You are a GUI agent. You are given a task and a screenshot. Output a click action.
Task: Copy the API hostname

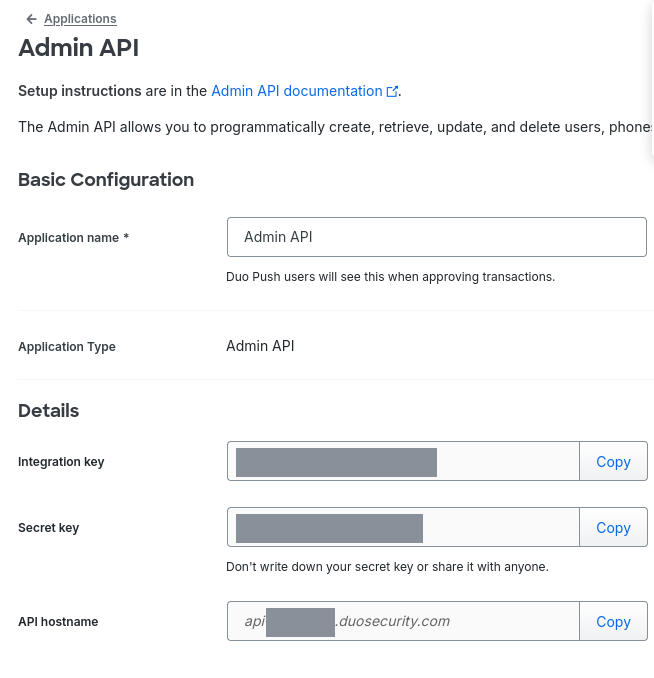(613, 621)
